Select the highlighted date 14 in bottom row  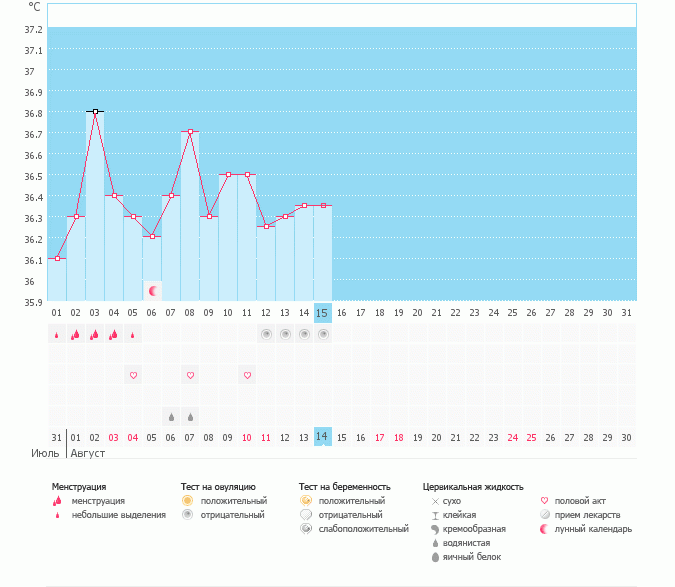tap(322, 437)
